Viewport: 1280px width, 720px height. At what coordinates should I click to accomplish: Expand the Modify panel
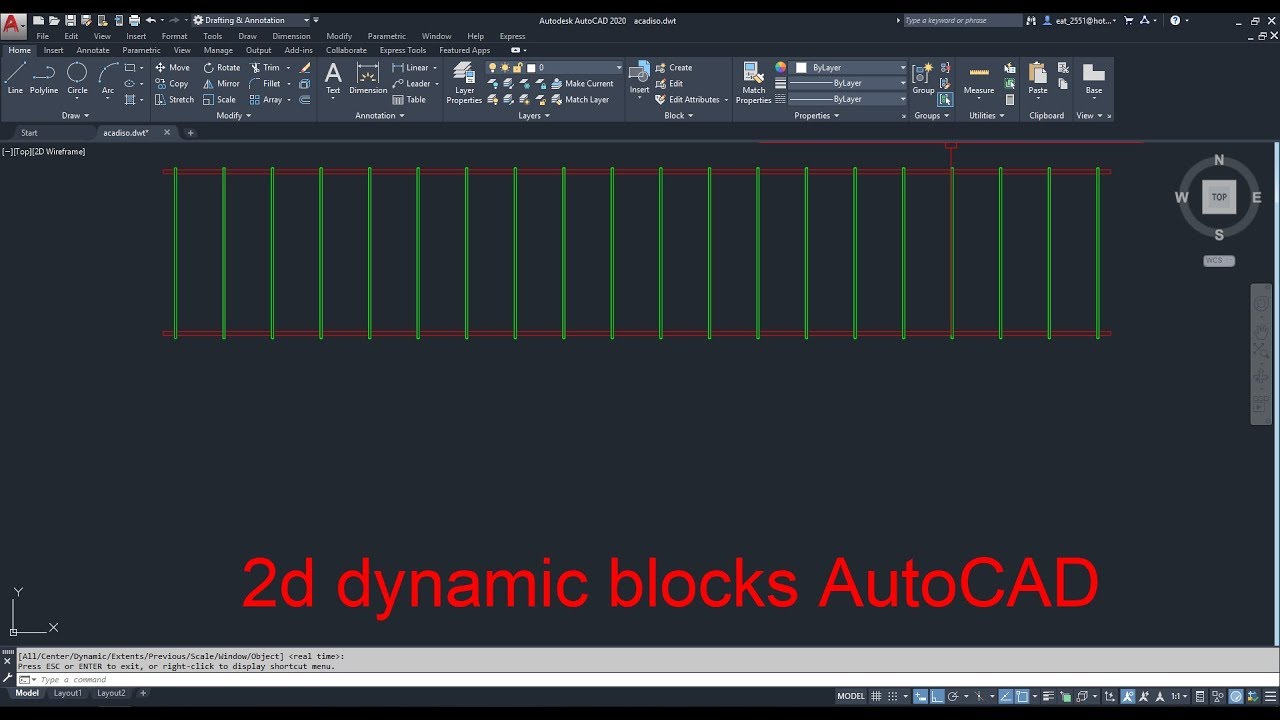pyautogui.click(x=234, y=115)
